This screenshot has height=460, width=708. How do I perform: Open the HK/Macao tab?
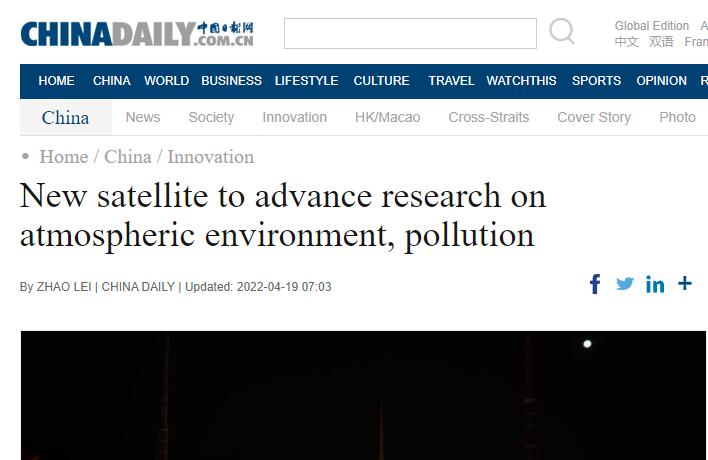click(387, 117)
